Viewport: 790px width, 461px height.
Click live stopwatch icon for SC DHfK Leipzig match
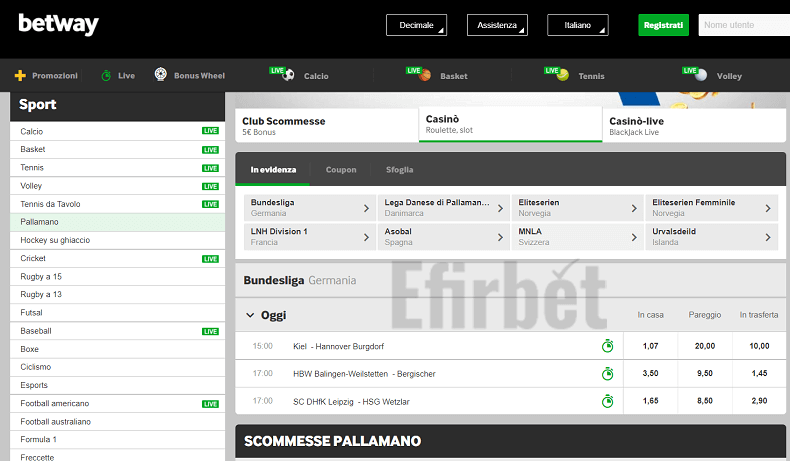[608, 401]
